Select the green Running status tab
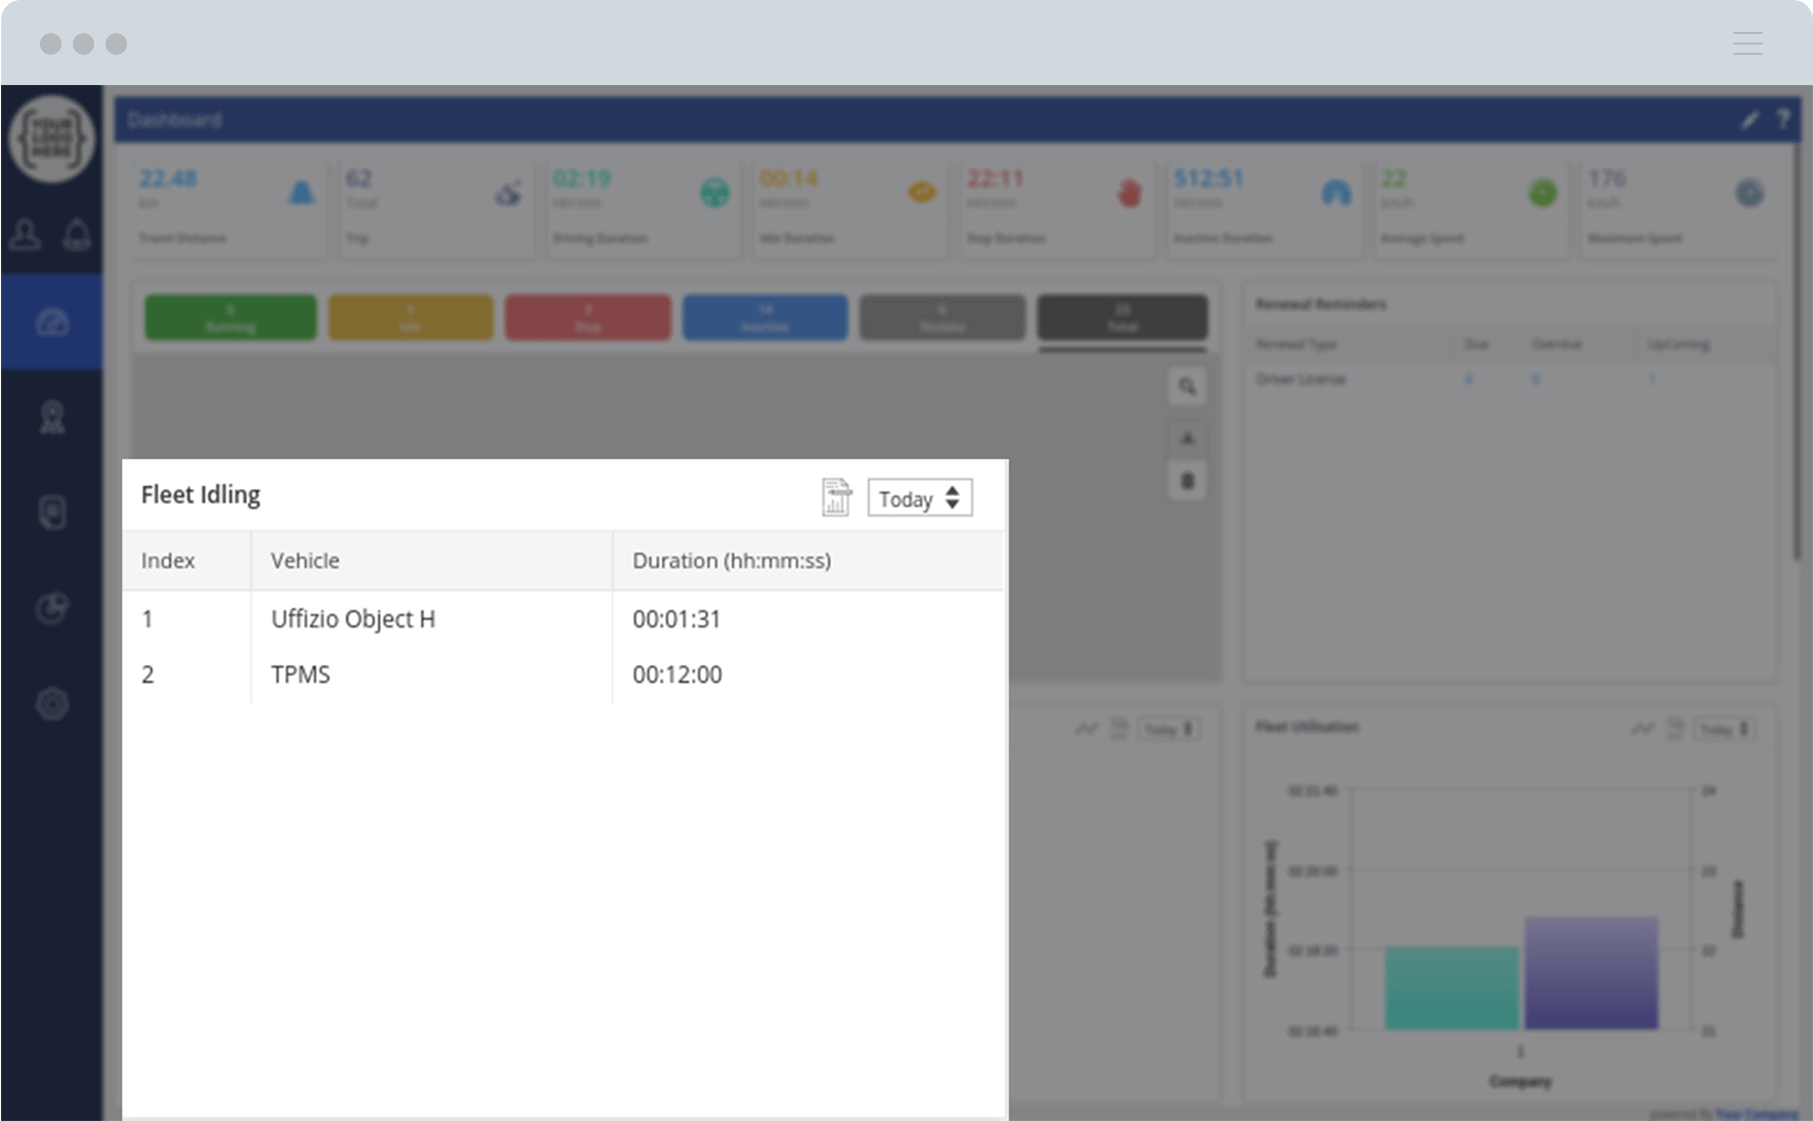 tap(230, 317)
